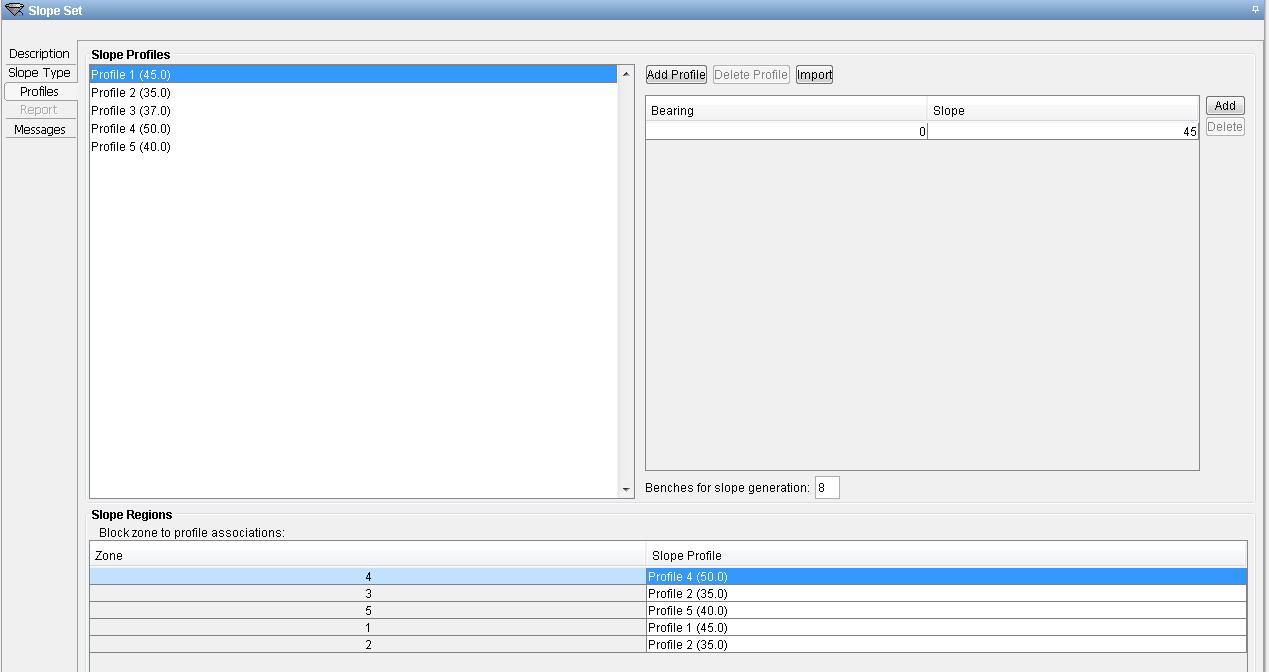Image resolution: width=1269 pixels, height=672 pixels.
Task: Click the Import button for profiles
Action: (813, 74)
